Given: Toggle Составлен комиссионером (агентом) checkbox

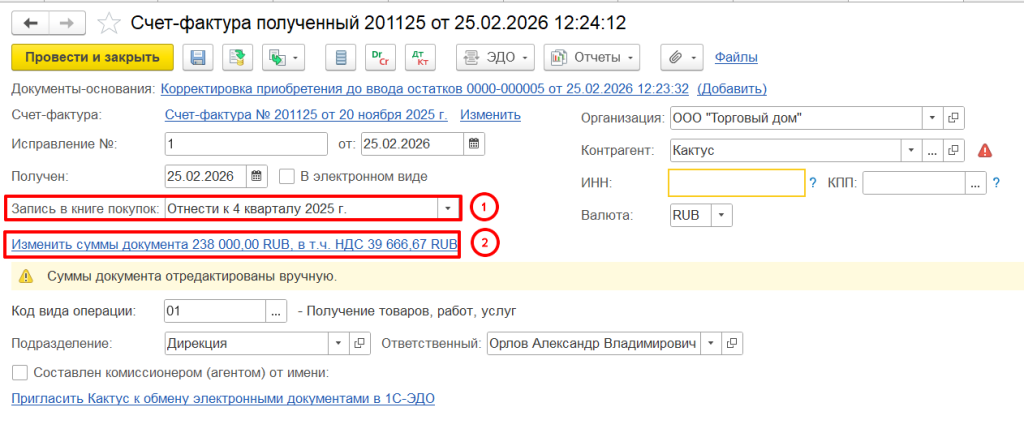Looking at the screenshot, I should (20, 373).
